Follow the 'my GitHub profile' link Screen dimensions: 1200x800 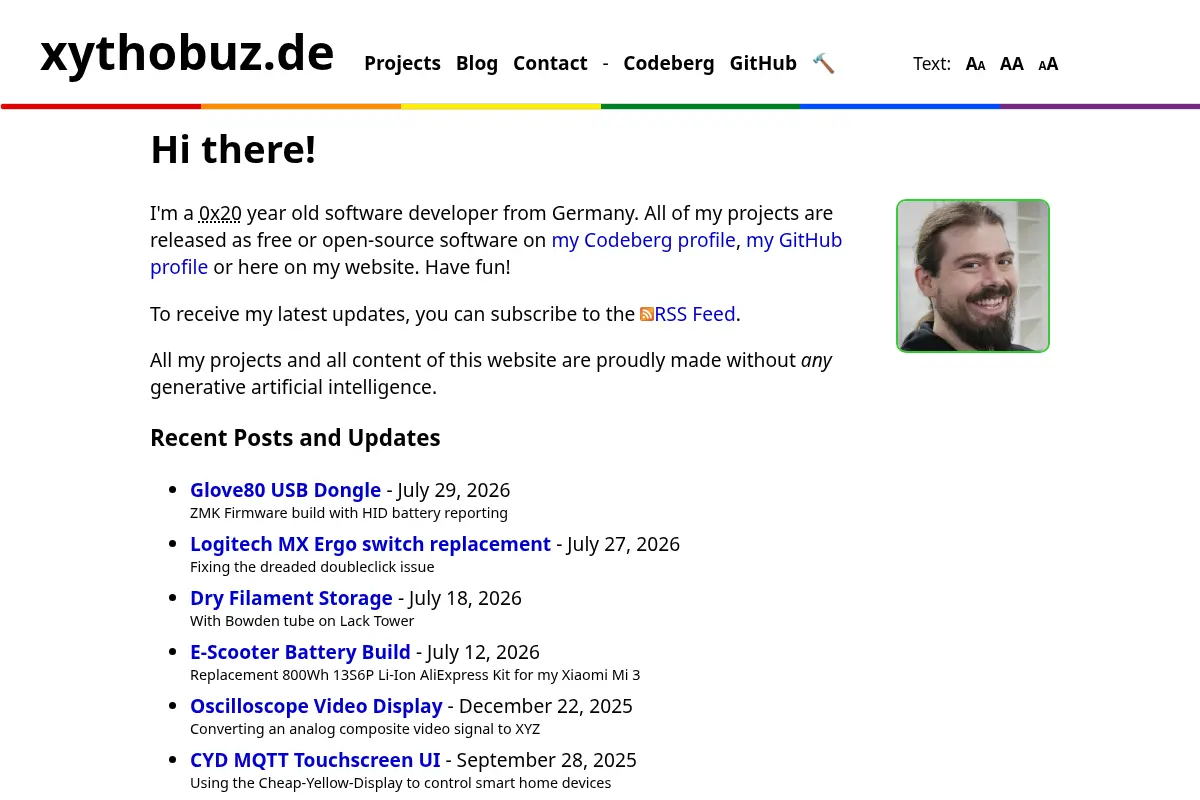[x=794, y=240]
